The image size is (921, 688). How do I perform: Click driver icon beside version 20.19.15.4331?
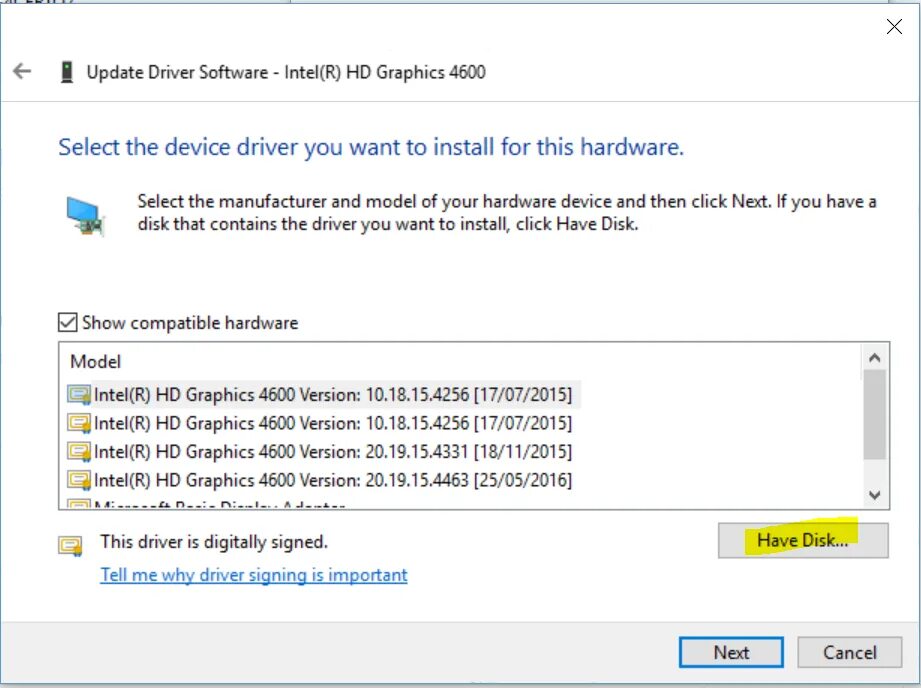79,451
